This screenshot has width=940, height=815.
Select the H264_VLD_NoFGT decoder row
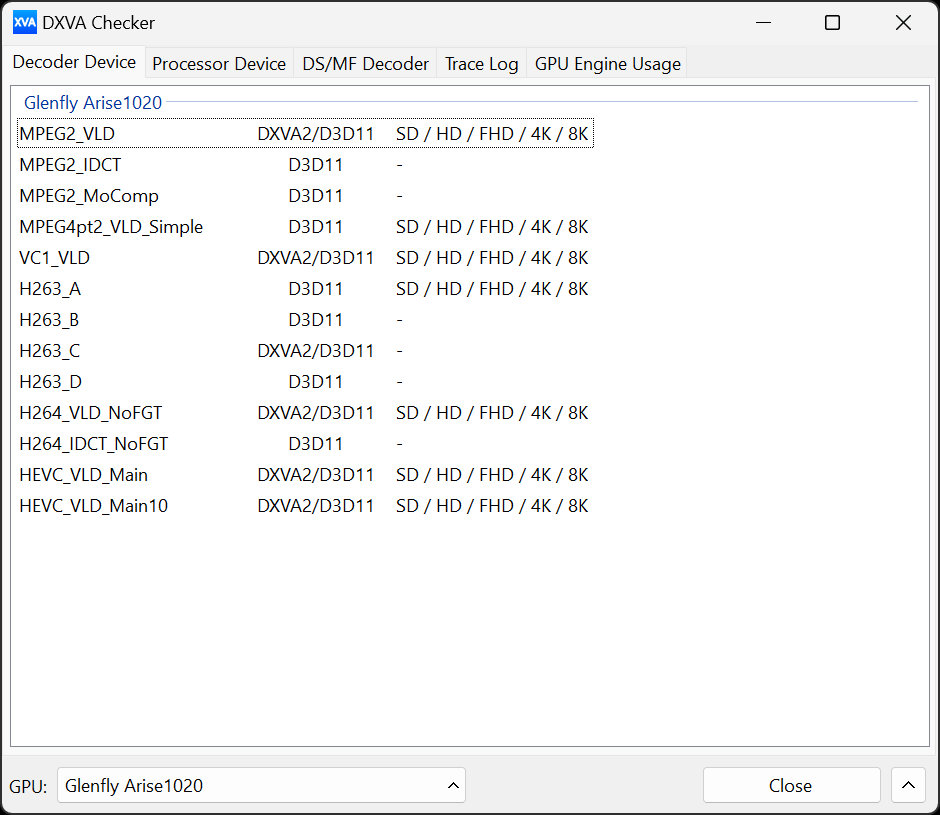pos(91,413)
